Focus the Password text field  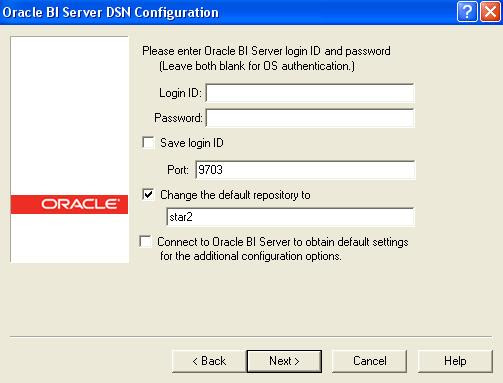pyautogui.click(x=310, y=118)
